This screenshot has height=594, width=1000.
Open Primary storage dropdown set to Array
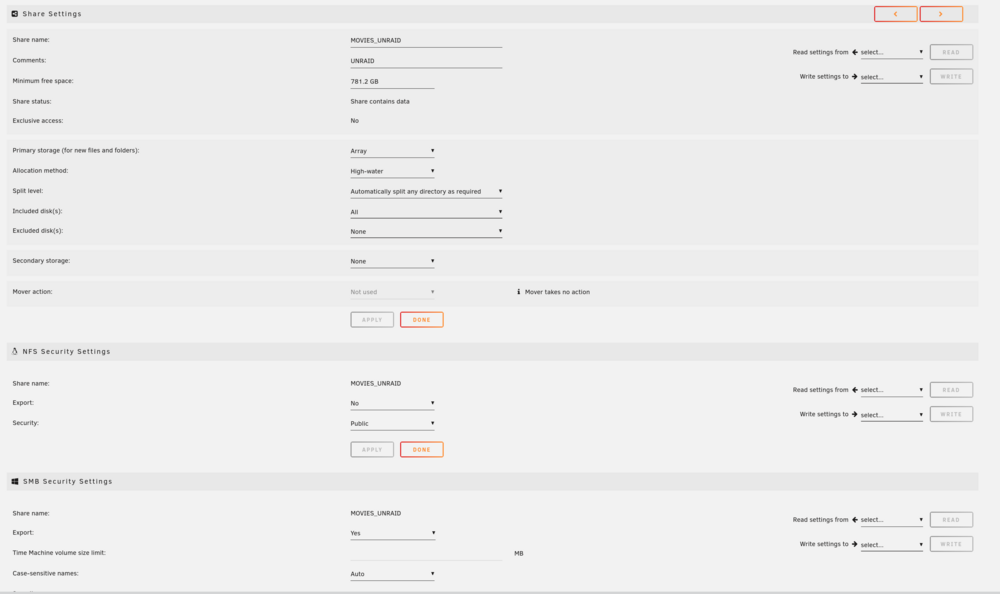coord(392,151)
